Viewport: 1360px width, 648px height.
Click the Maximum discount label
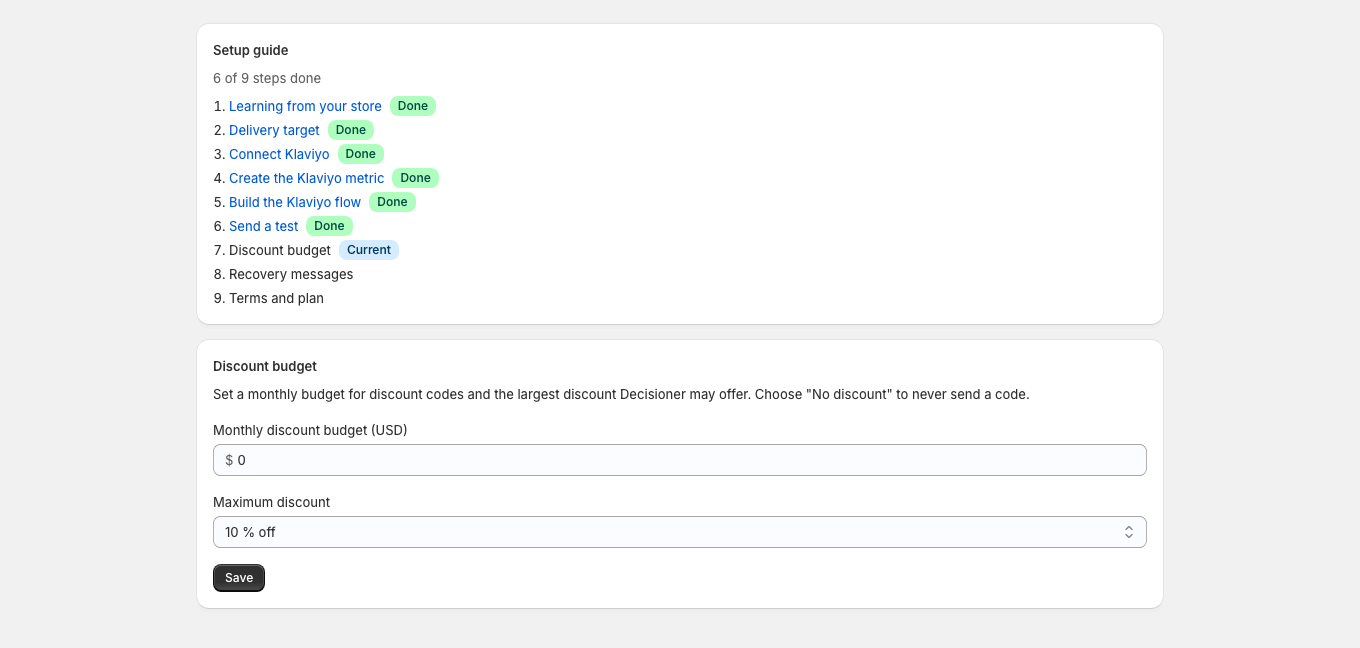pyautogui.click(x=271, y=502)
